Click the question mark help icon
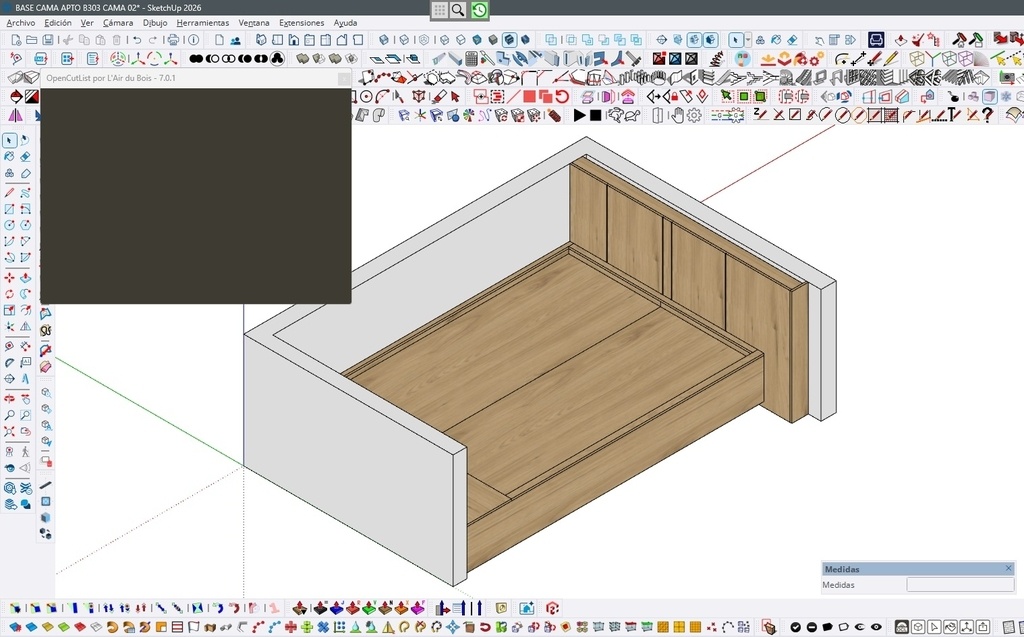Viewport: 1024px width, 637px height. (x=987, y=115)
